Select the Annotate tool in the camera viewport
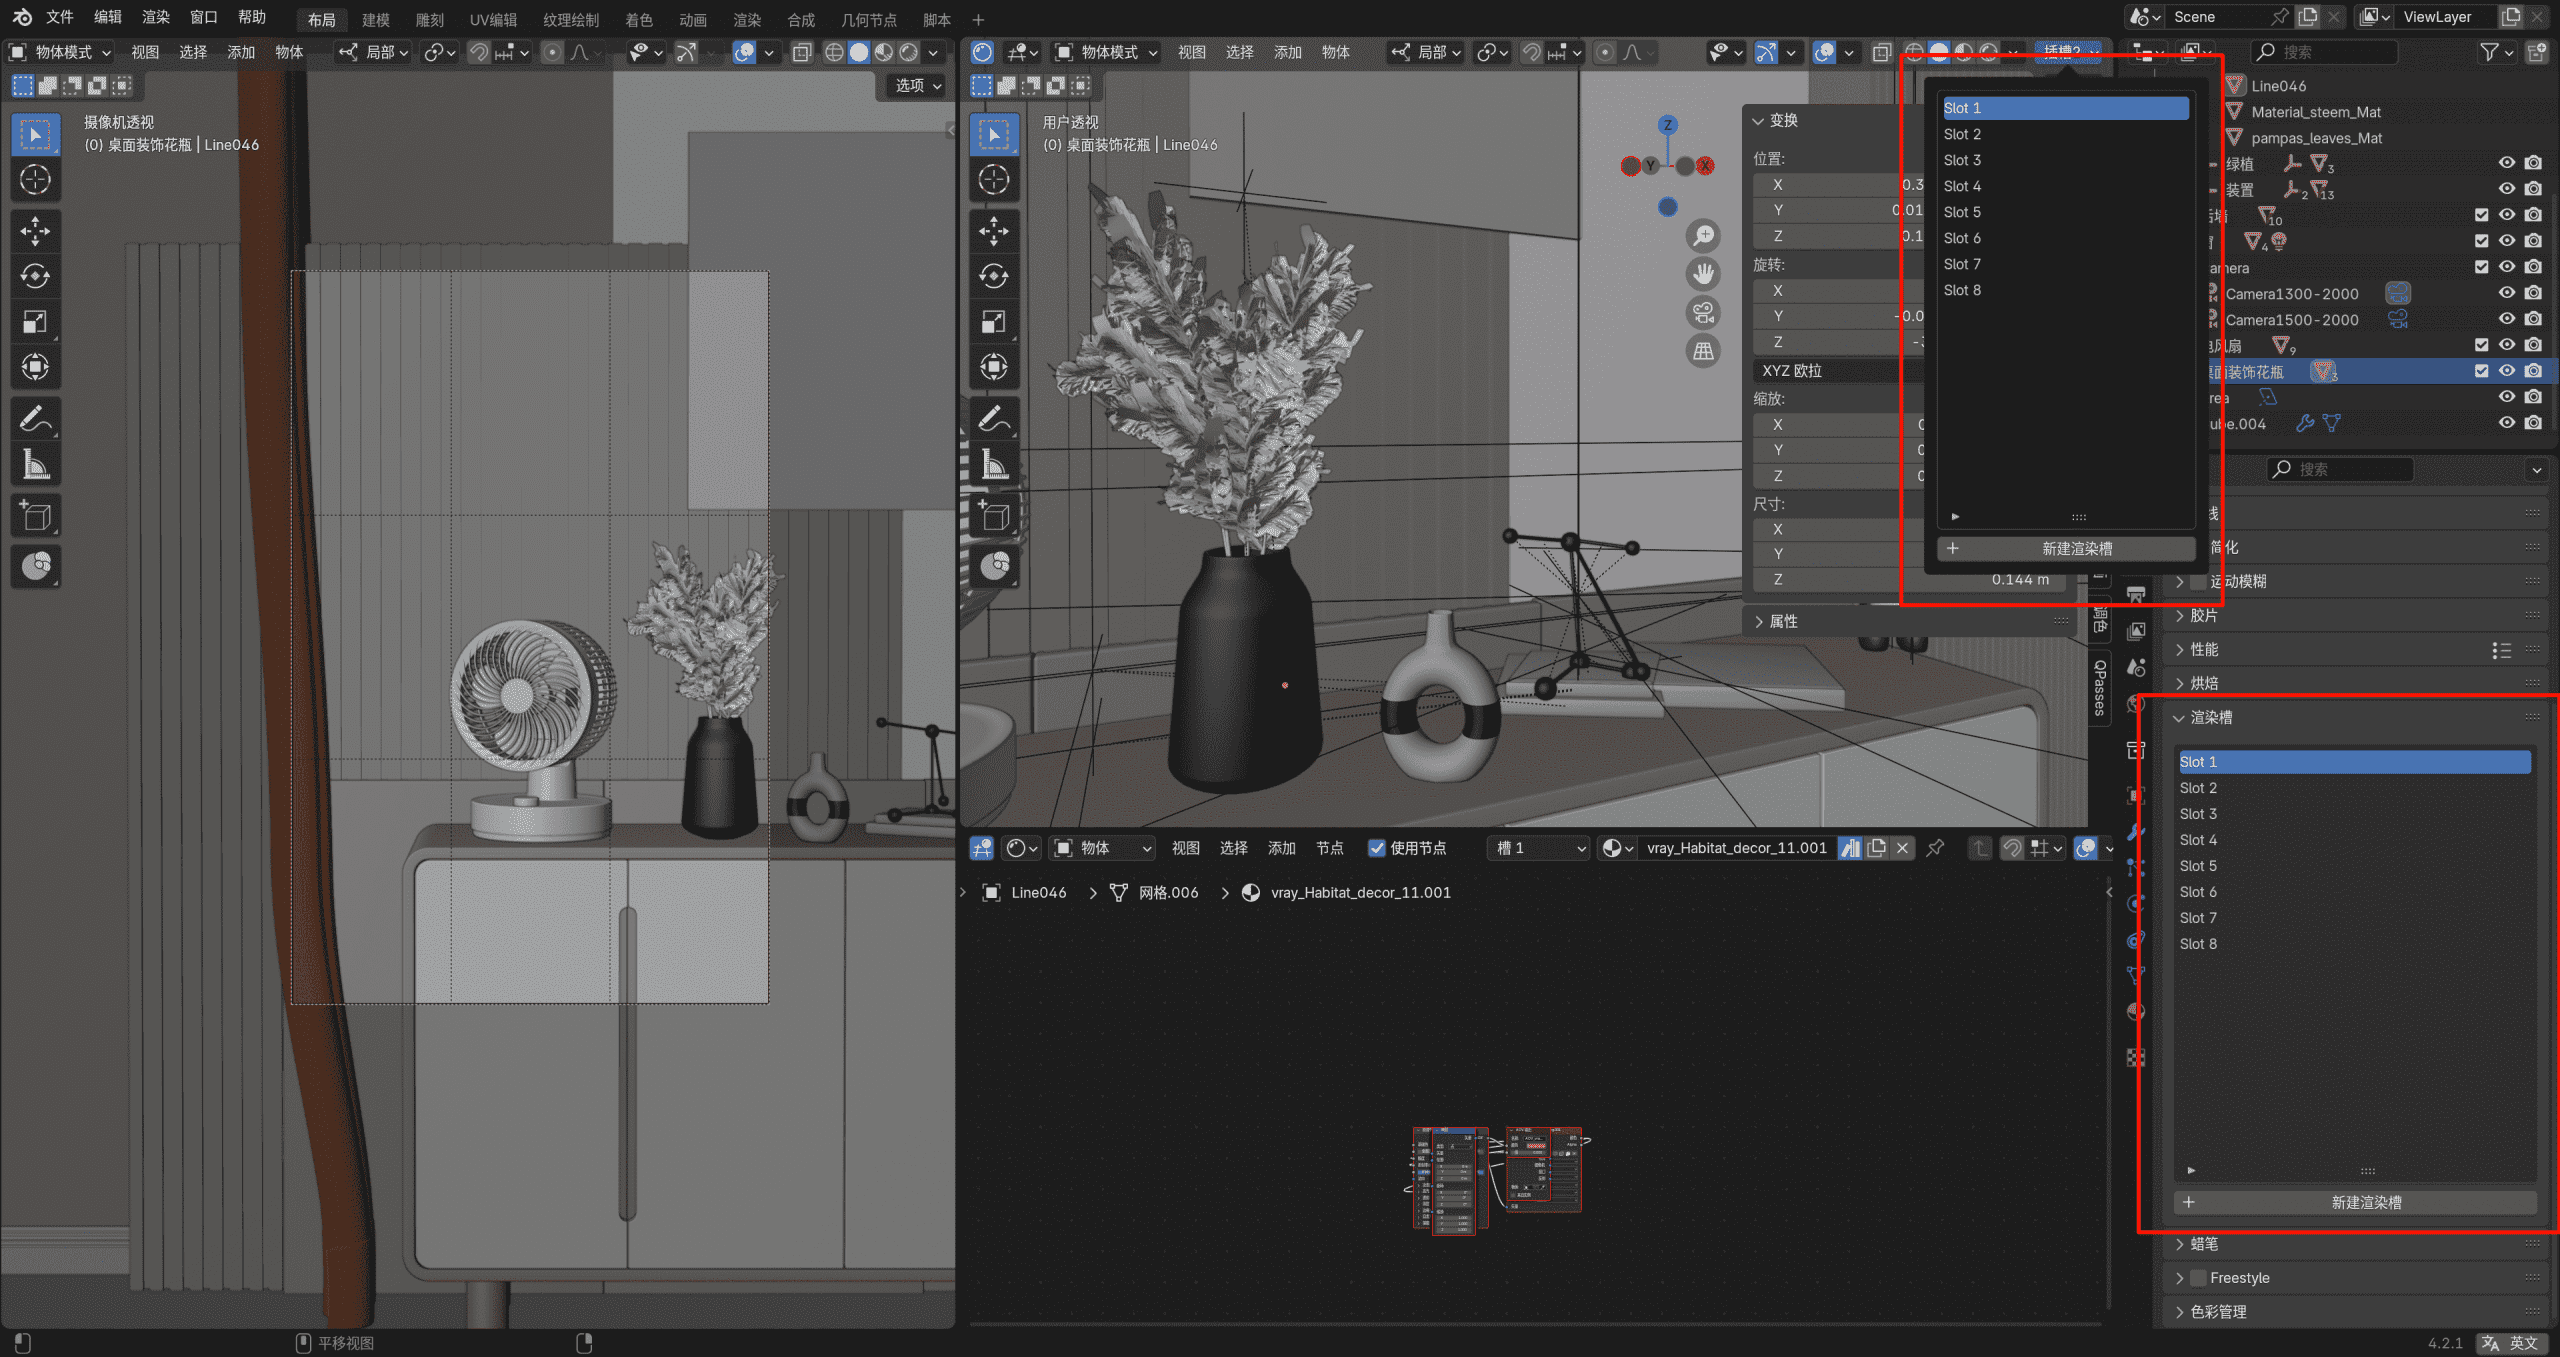Viewport: 2560px width, 1357px height. tap(36, 419)
